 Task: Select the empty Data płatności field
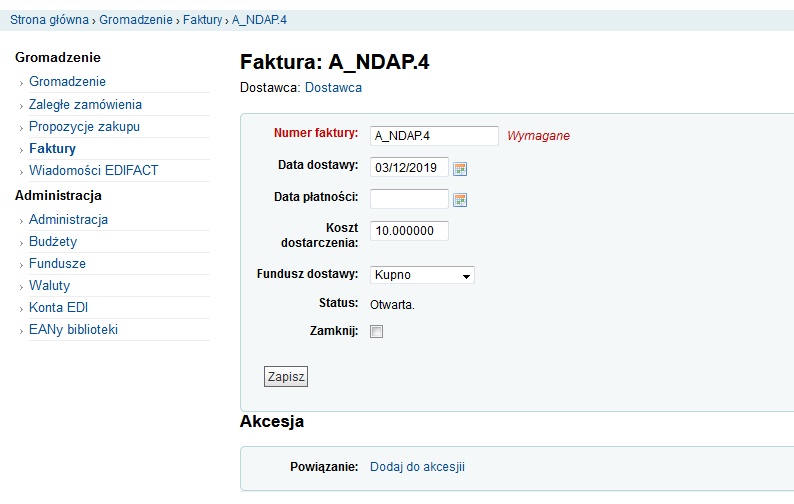[x=409, y=199]
